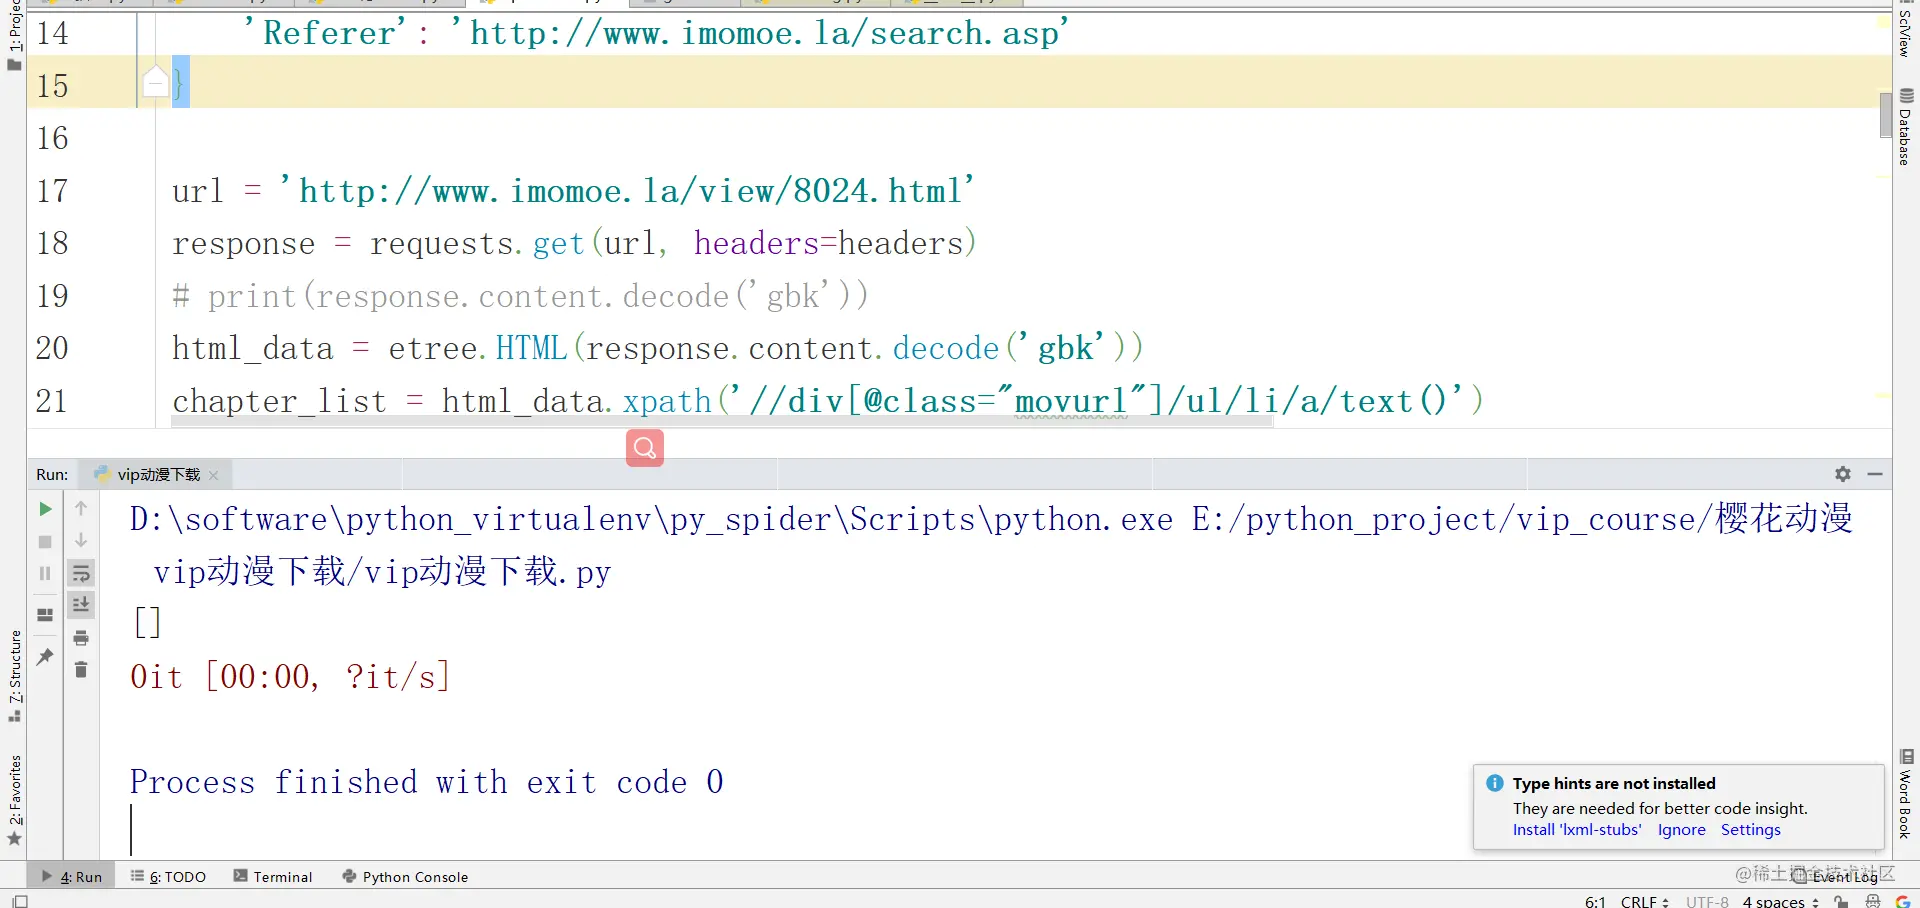
Task: Toggle soft-wrap in run console
Action: tap(81, 573)
